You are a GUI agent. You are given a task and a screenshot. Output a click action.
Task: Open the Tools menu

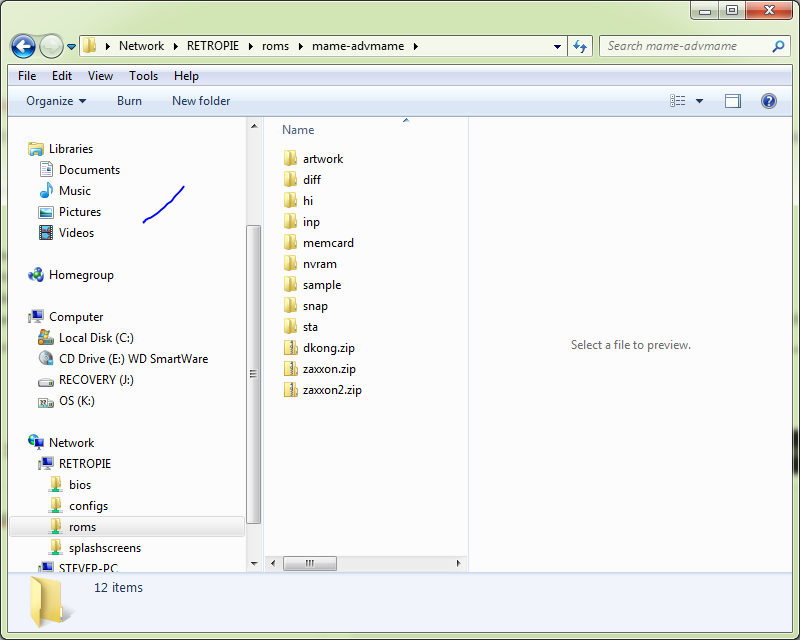coord(143,76)
